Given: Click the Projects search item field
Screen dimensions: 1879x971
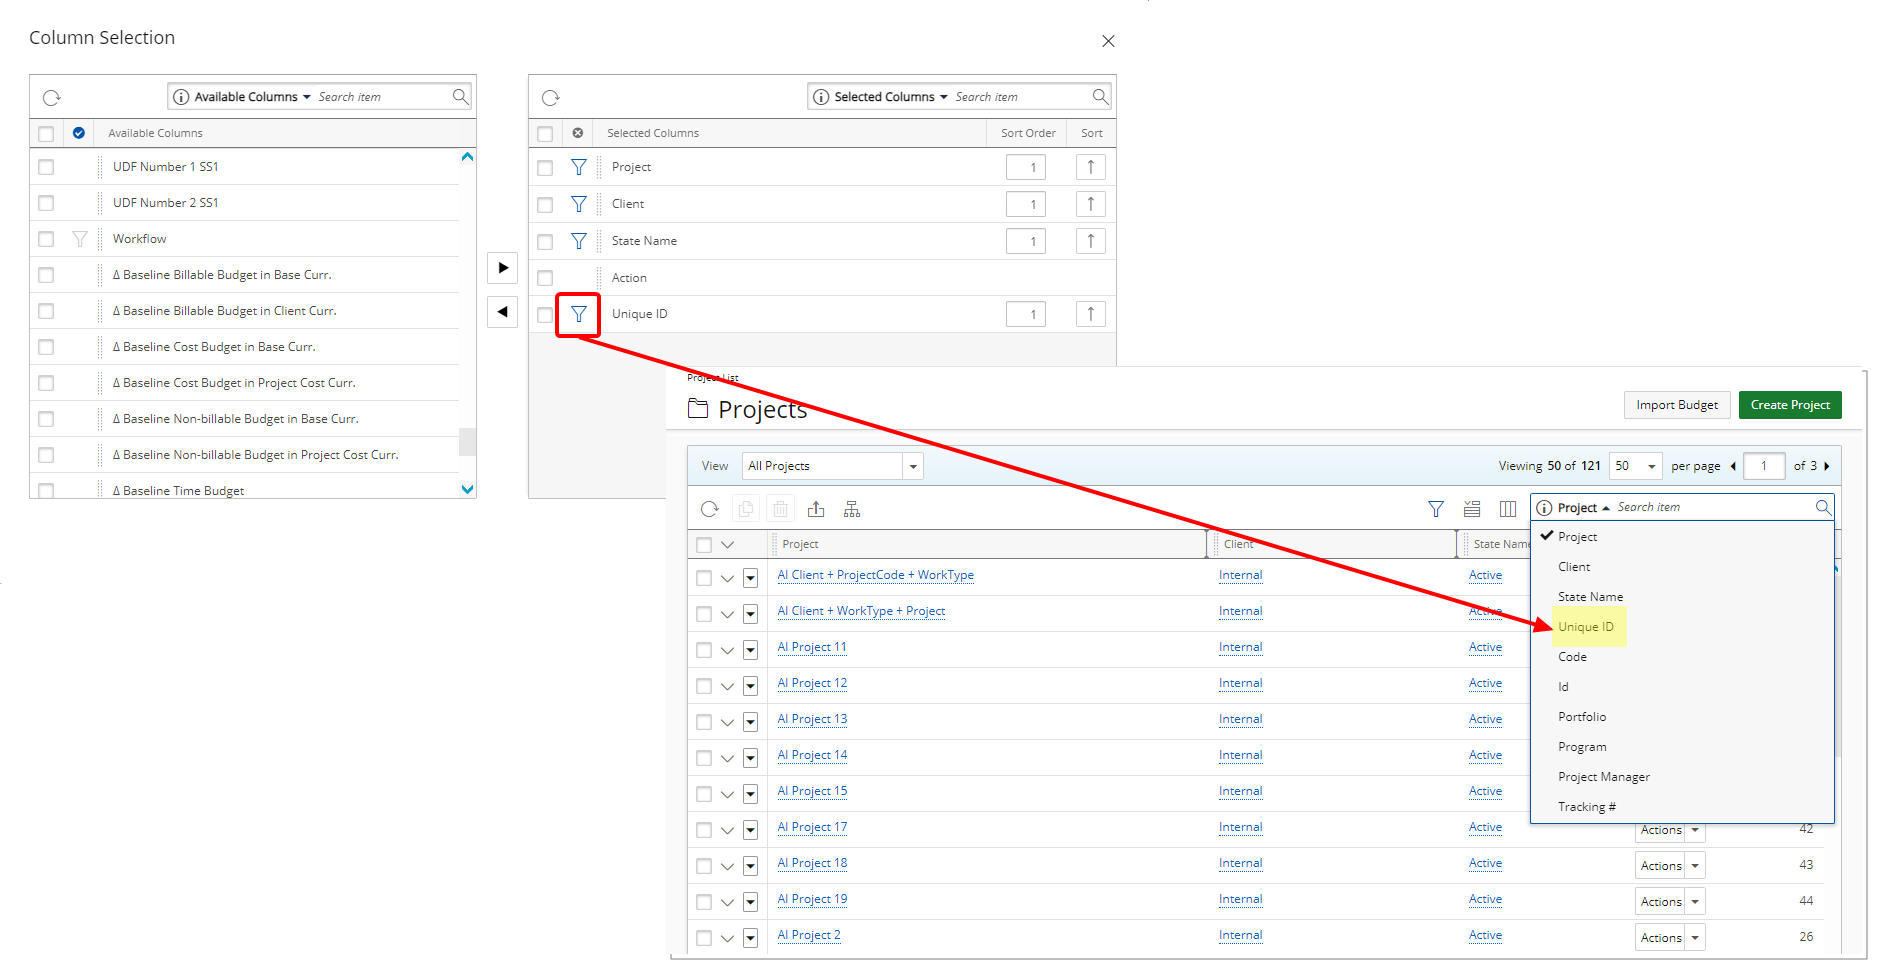Looking at the screenshot, I should pyautogui.click(x=1713, y=507).
